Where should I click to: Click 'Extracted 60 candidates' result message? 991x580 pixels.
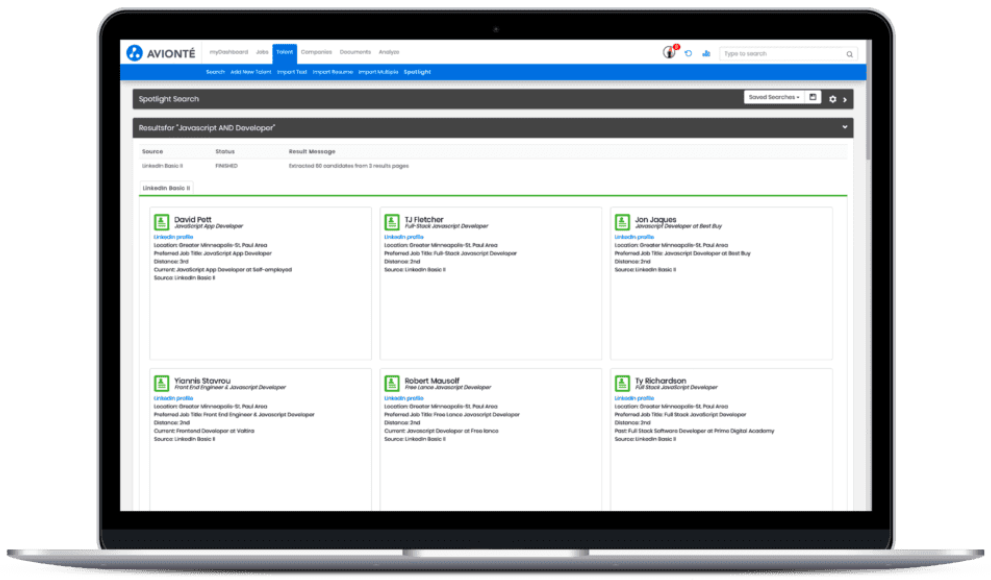click(349, 166)
